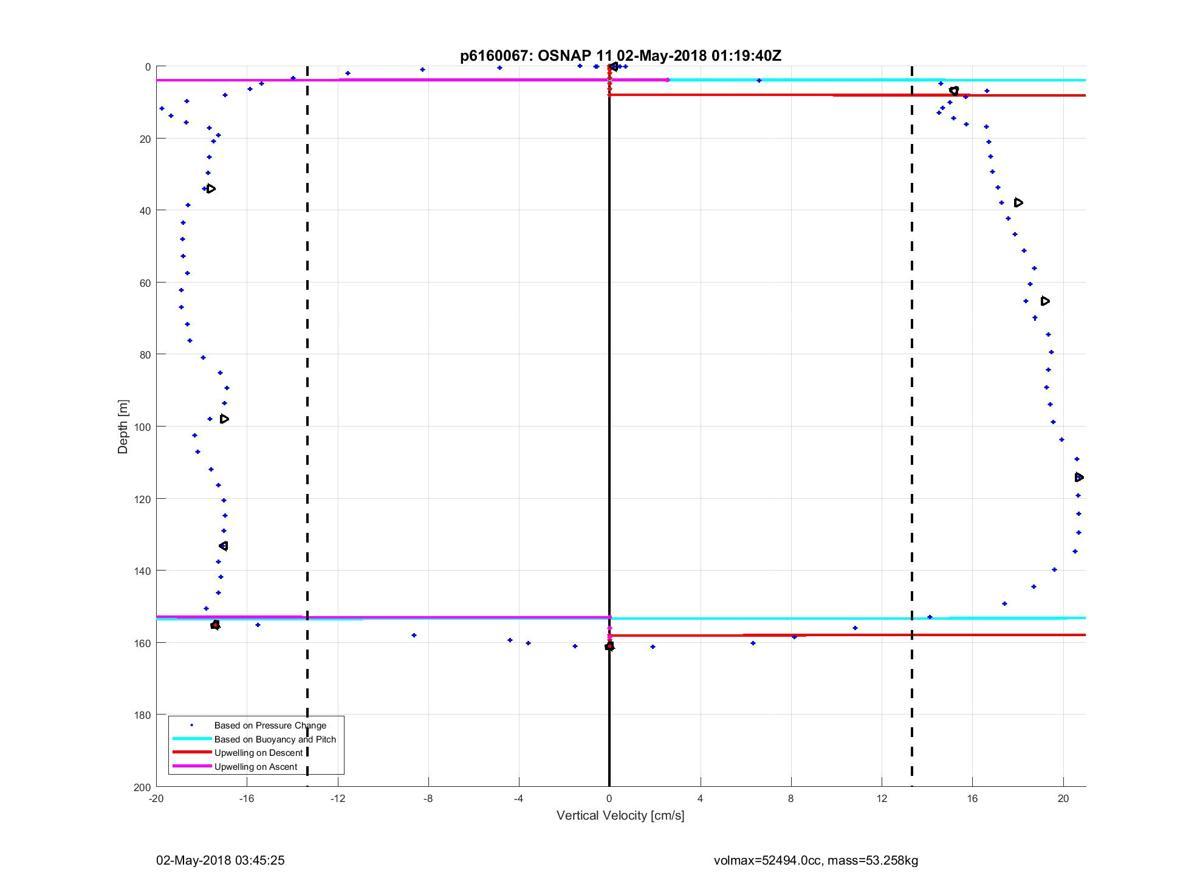Viewport: 1200px width, 885px height.
Task: Click the cyan line swatch in legend
Action: tap(191, 739)
